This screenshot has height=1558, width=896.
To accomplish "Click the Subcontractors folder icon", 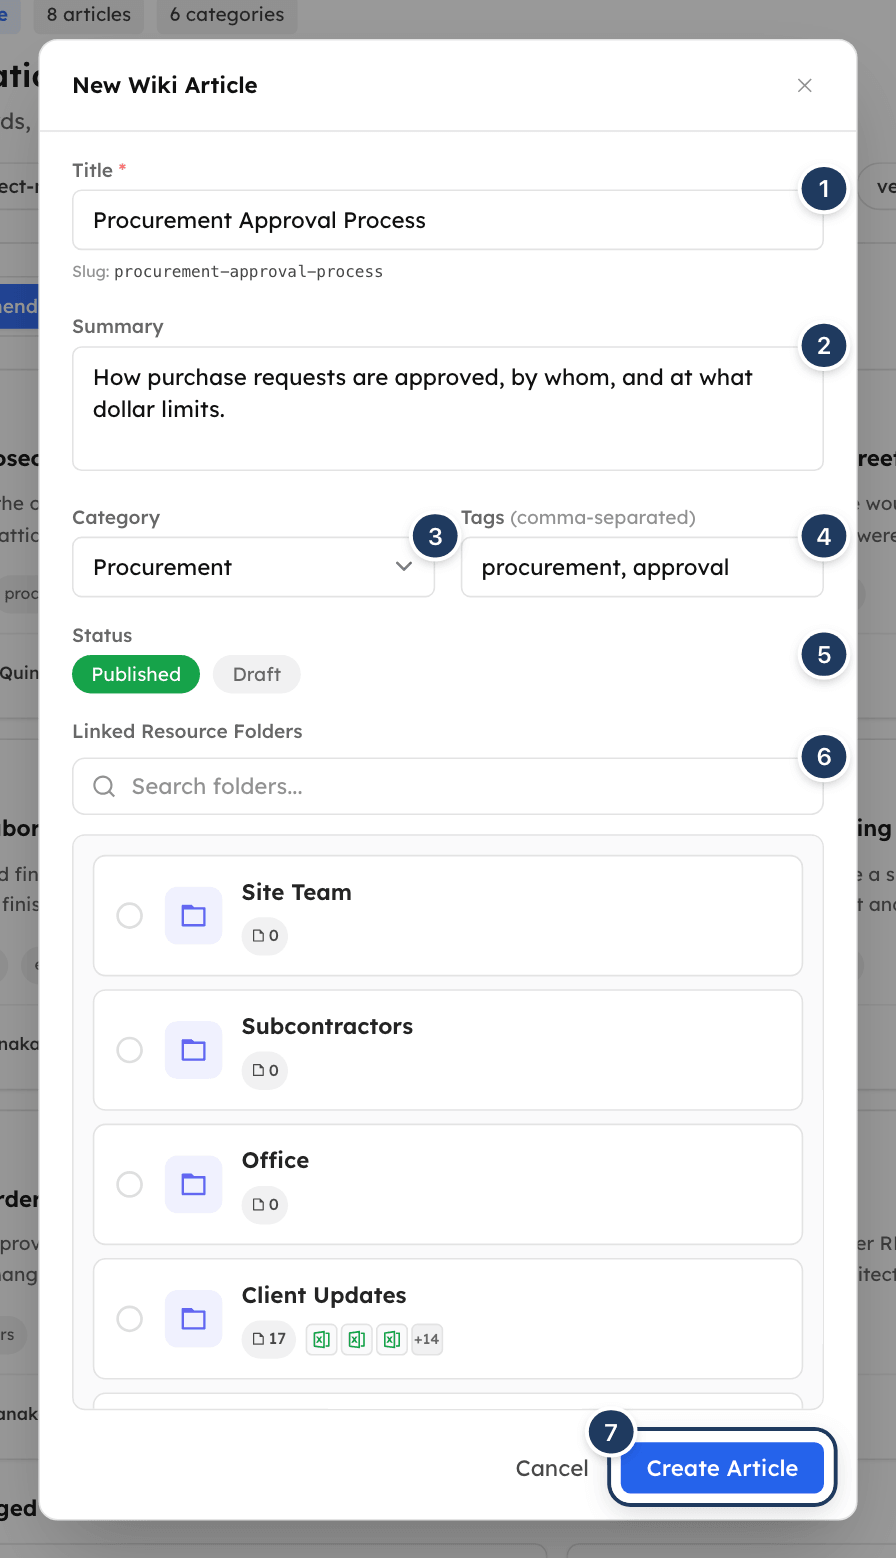I will tap(193, 1050).
